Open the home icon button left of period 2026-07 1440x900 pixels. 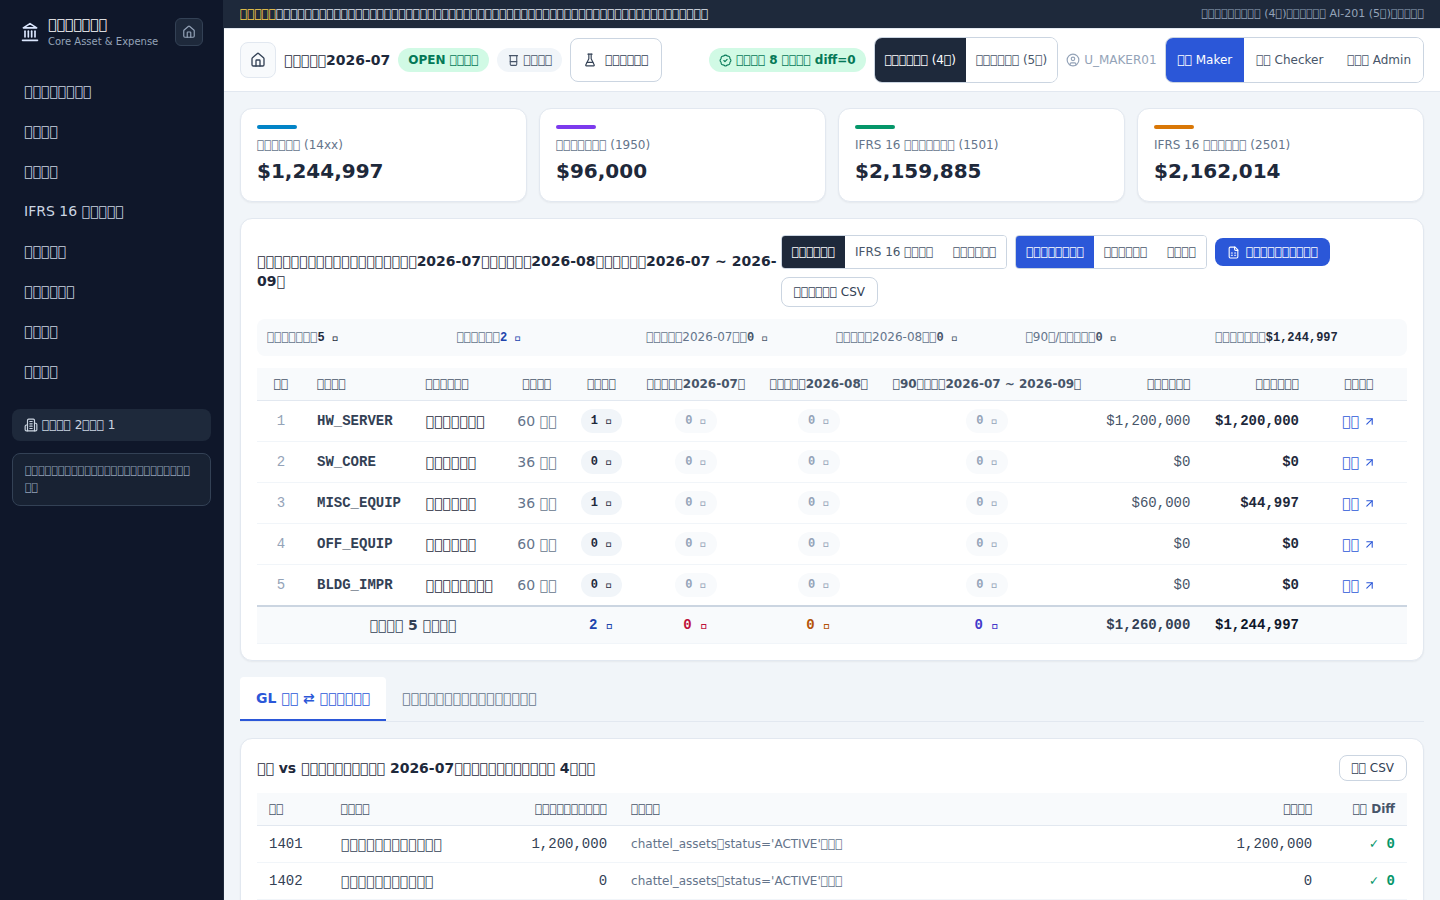tap(258, 60)
